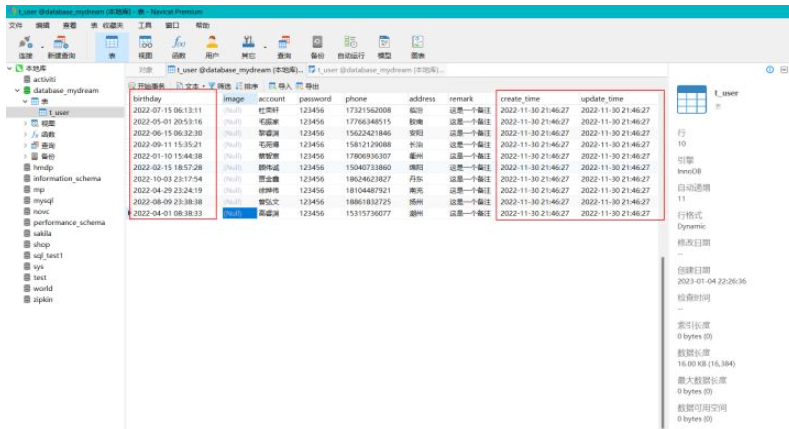
Task: Click the birthday column header
Action: 170,99
